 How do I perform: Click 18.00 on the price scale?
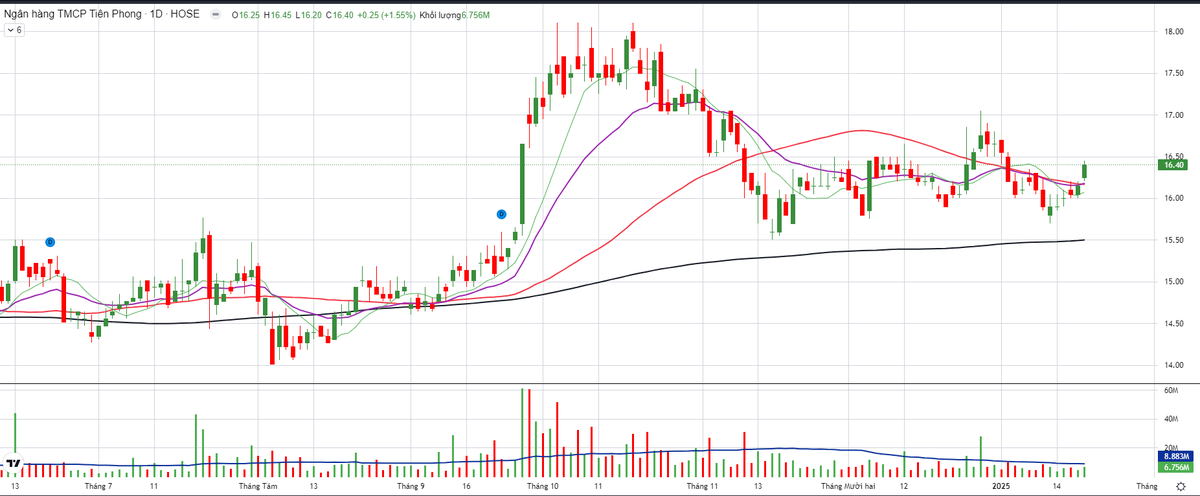(1172, 32)
